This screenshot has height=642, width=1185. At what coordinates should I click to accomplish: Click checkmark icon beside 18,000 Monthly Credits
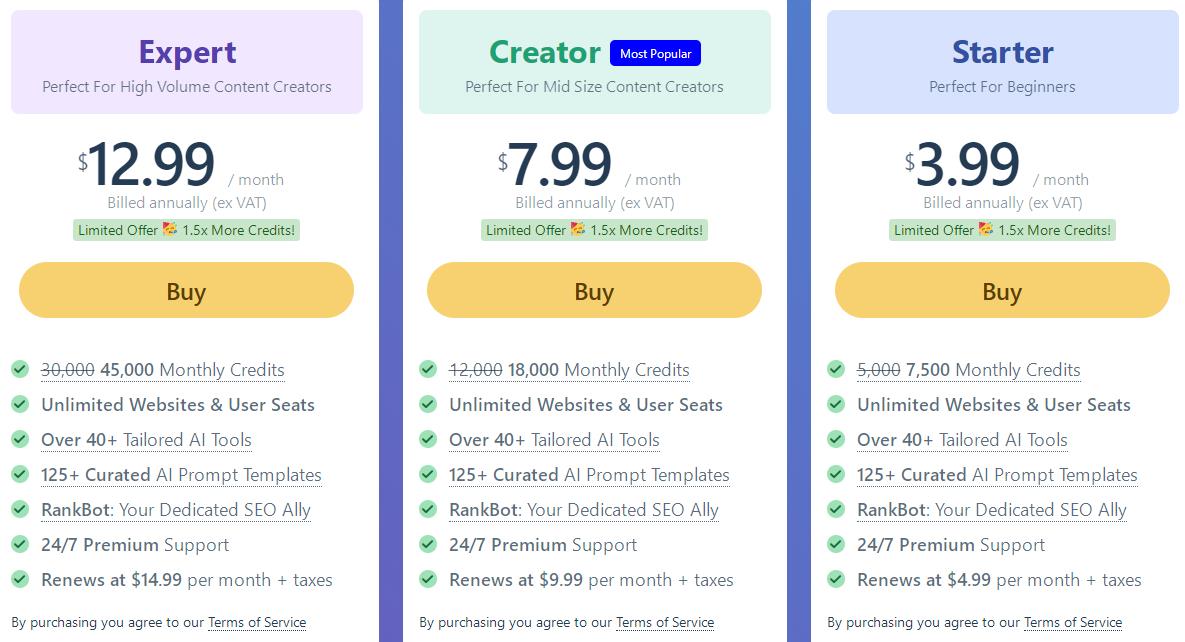click(x=428, y=369)
